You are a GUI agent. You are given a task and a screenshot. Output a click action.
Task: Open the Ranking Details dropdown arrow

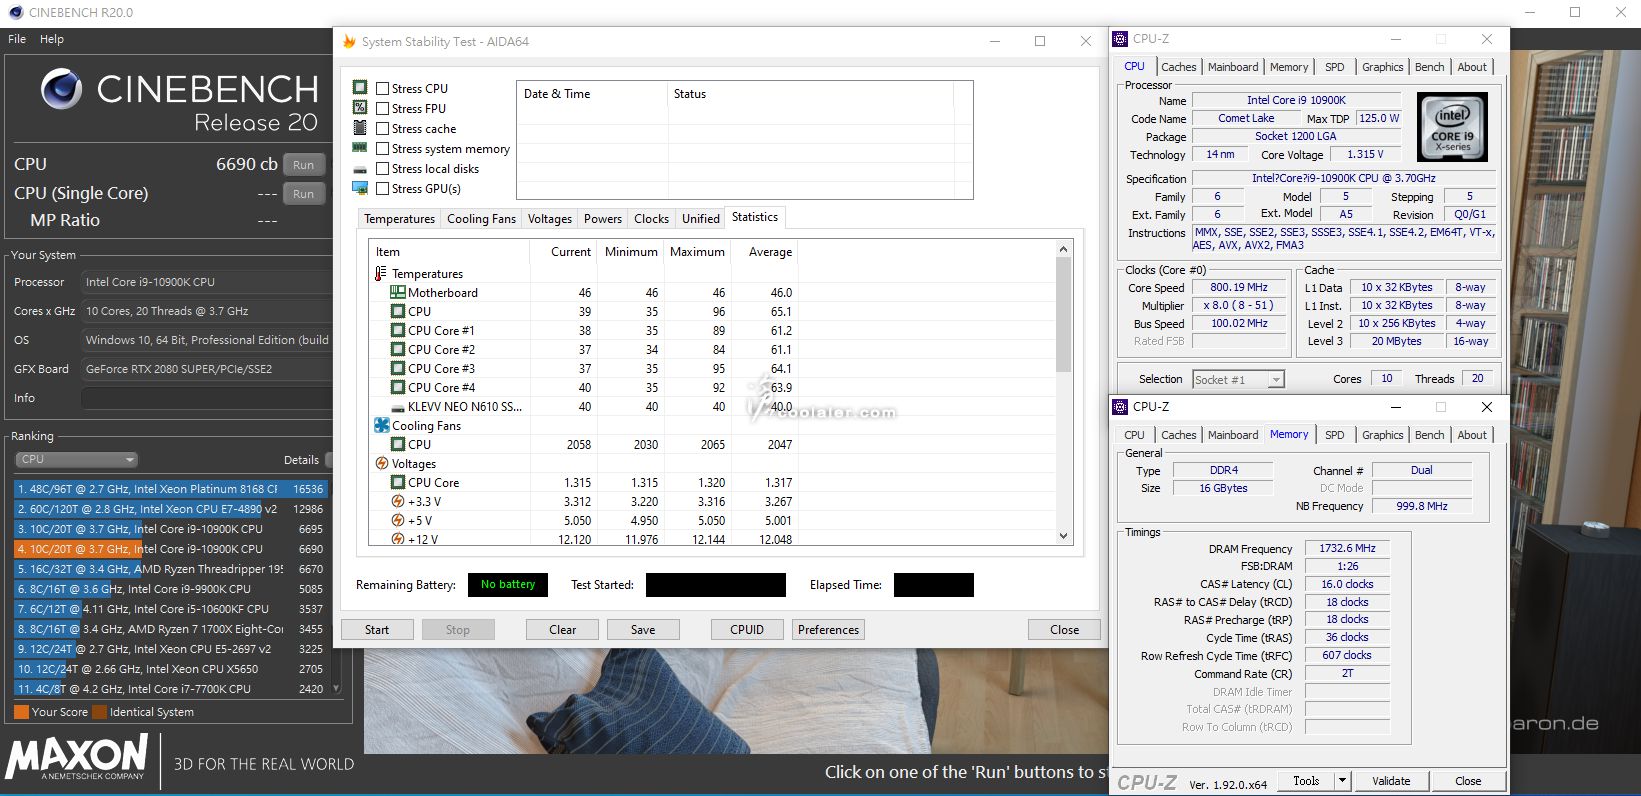pyautogui.click(x=329, y=459)
